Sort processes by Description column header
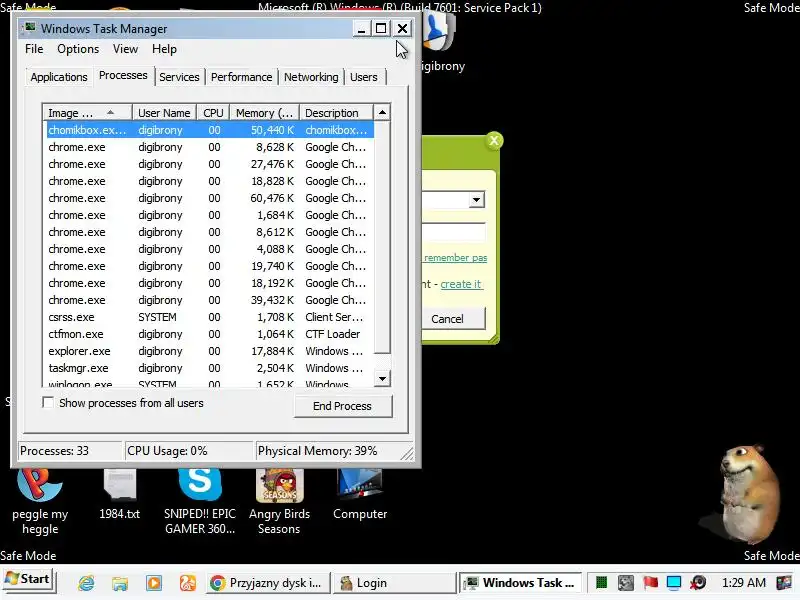This screenshot has width=800, height=600. [336, 113]
